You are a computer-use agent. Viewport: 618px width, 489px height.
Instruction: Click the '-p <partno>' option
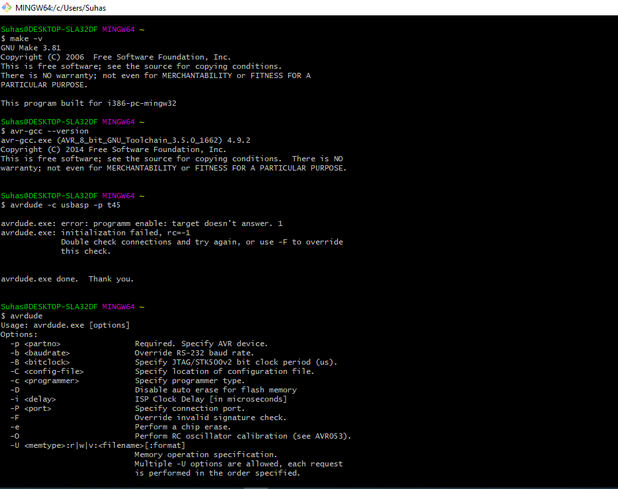click(35, 344)
